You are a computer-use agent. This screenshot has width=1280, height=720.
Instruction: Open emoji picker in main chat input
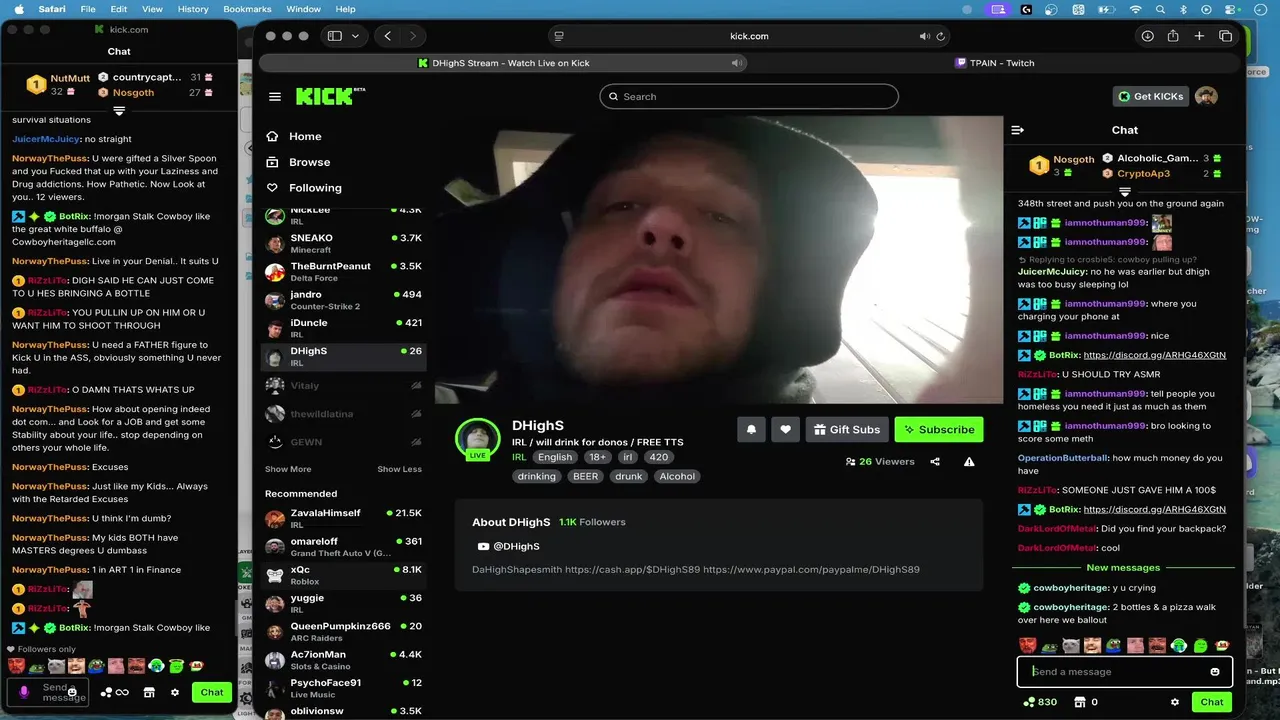pos(1215,672)
